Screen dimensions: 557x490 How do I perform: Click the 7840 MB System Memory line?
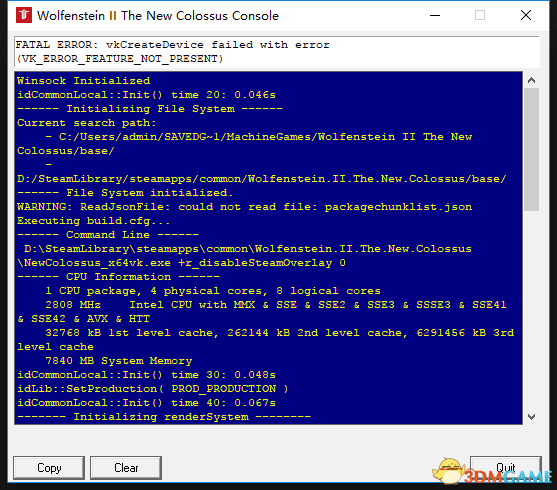pos(119,361)
